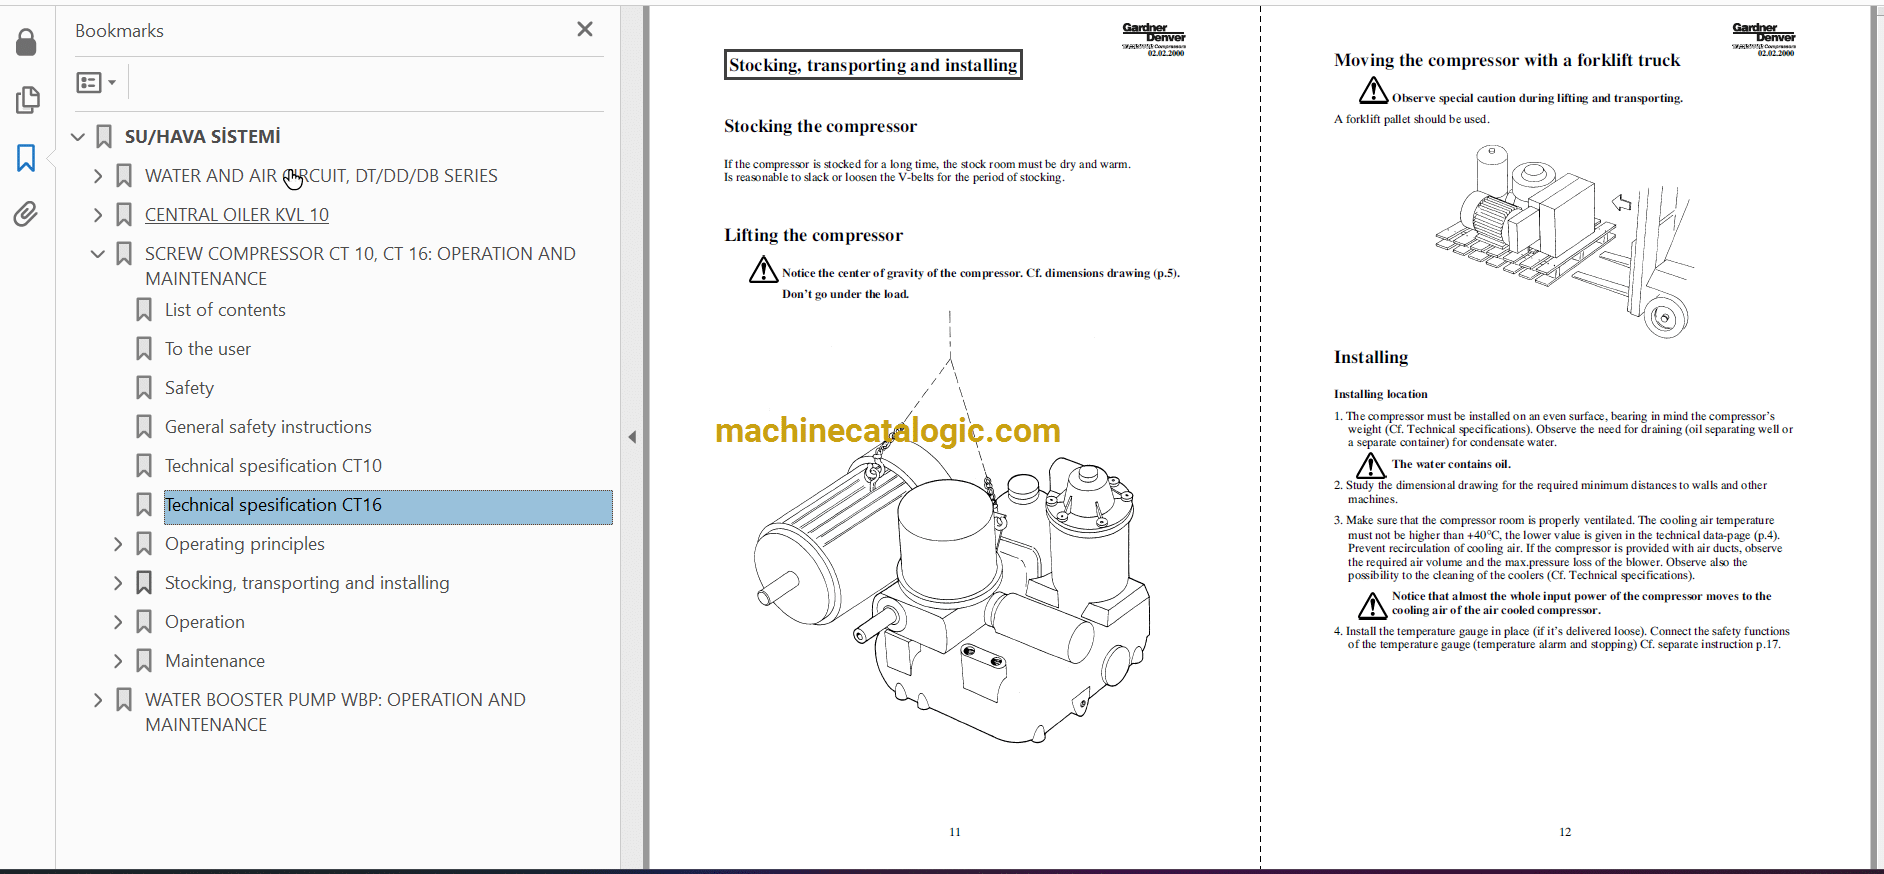
Task: Click the 'Stocking the compressor' heading on page 11
Action: click(820, 126)
